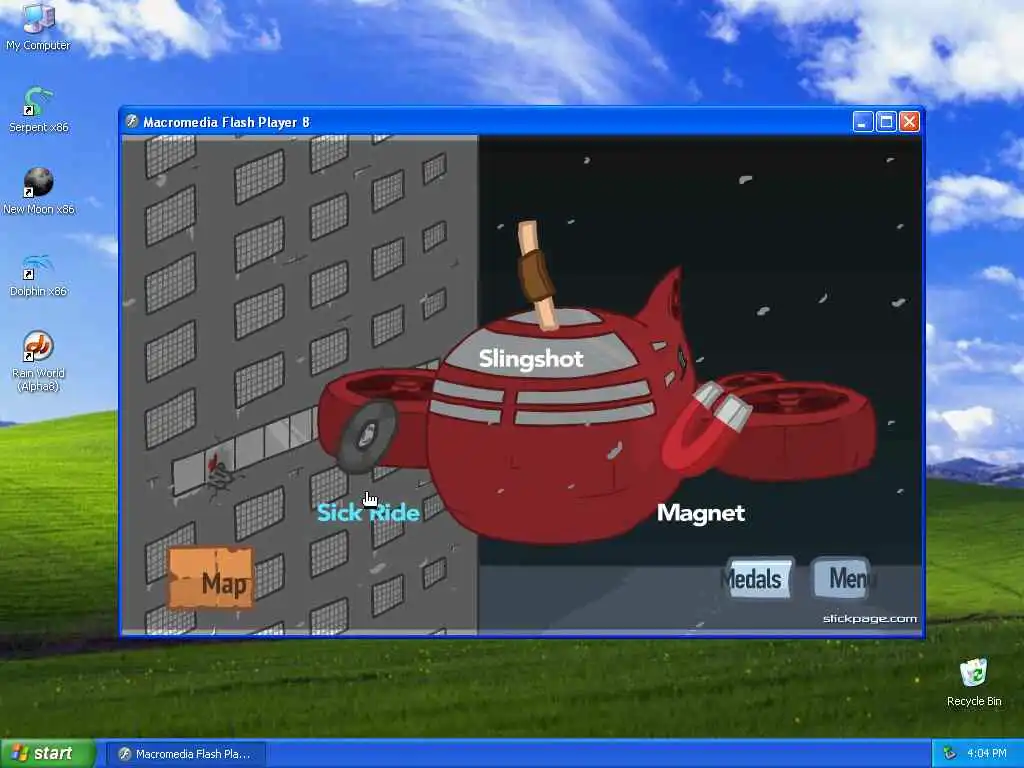Open the orange Map button
1024x768 pixels.
click(x=211, y=579)
